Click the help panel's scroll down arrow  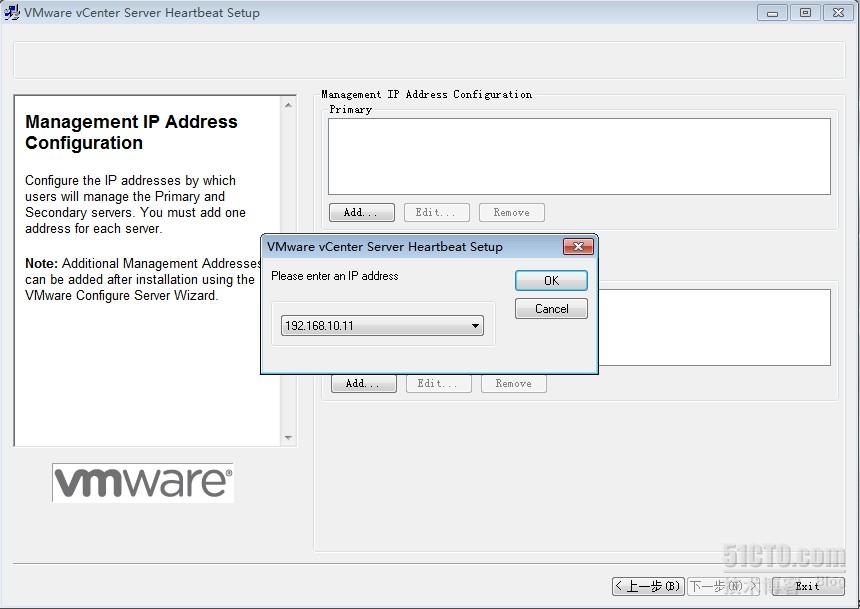pos(288,438)
